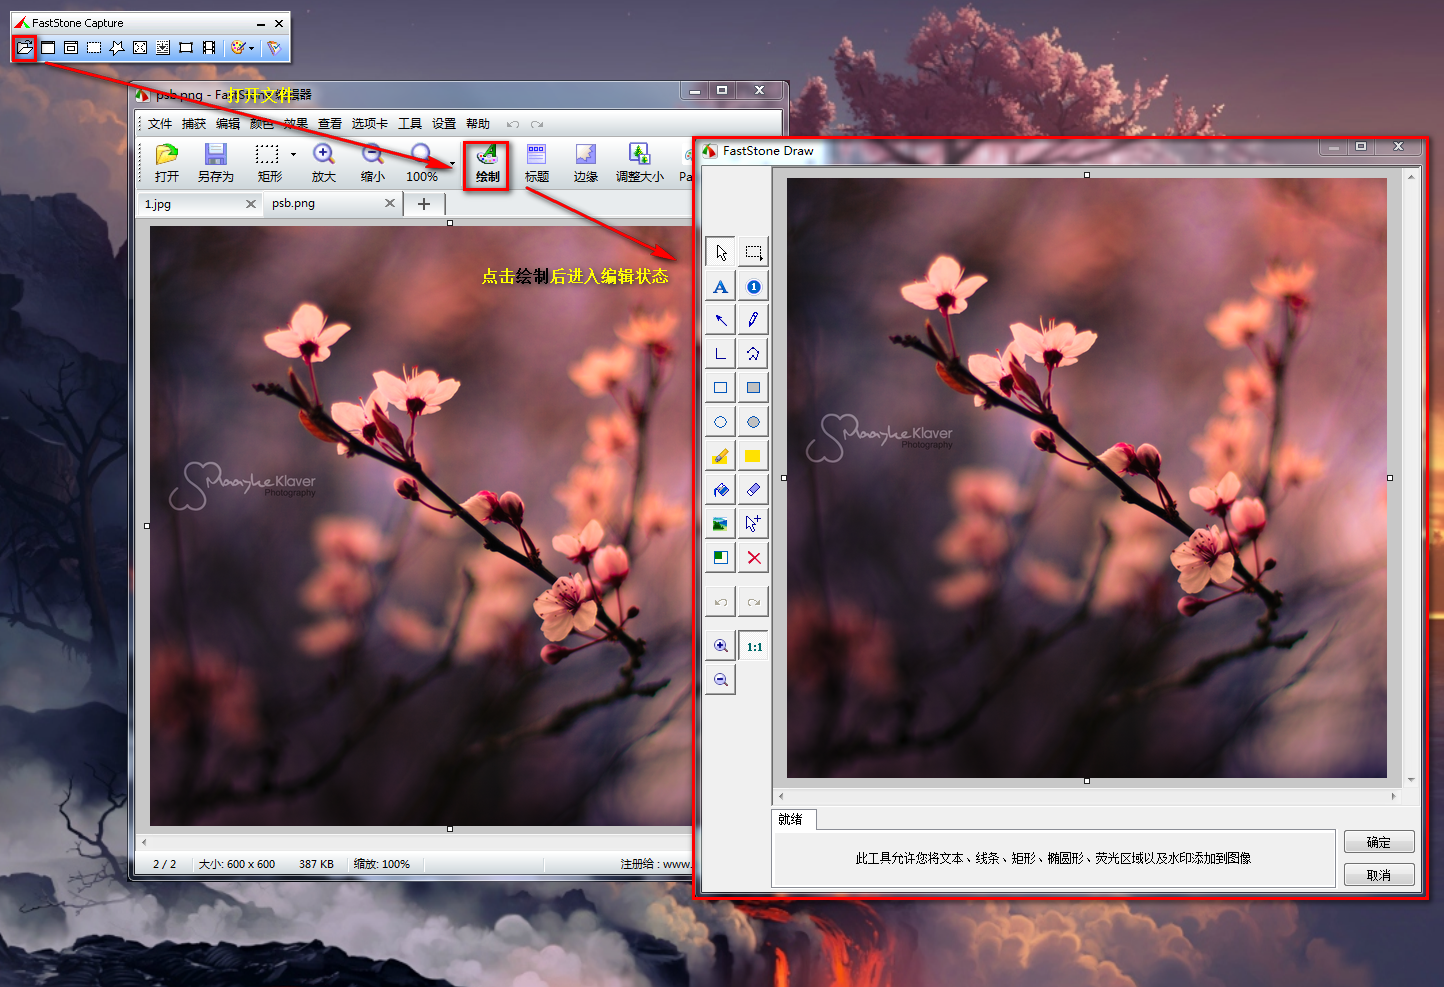Click 100% zoom toolbar button
This screenshot has width=1444, height=987.
pos(422,163)
